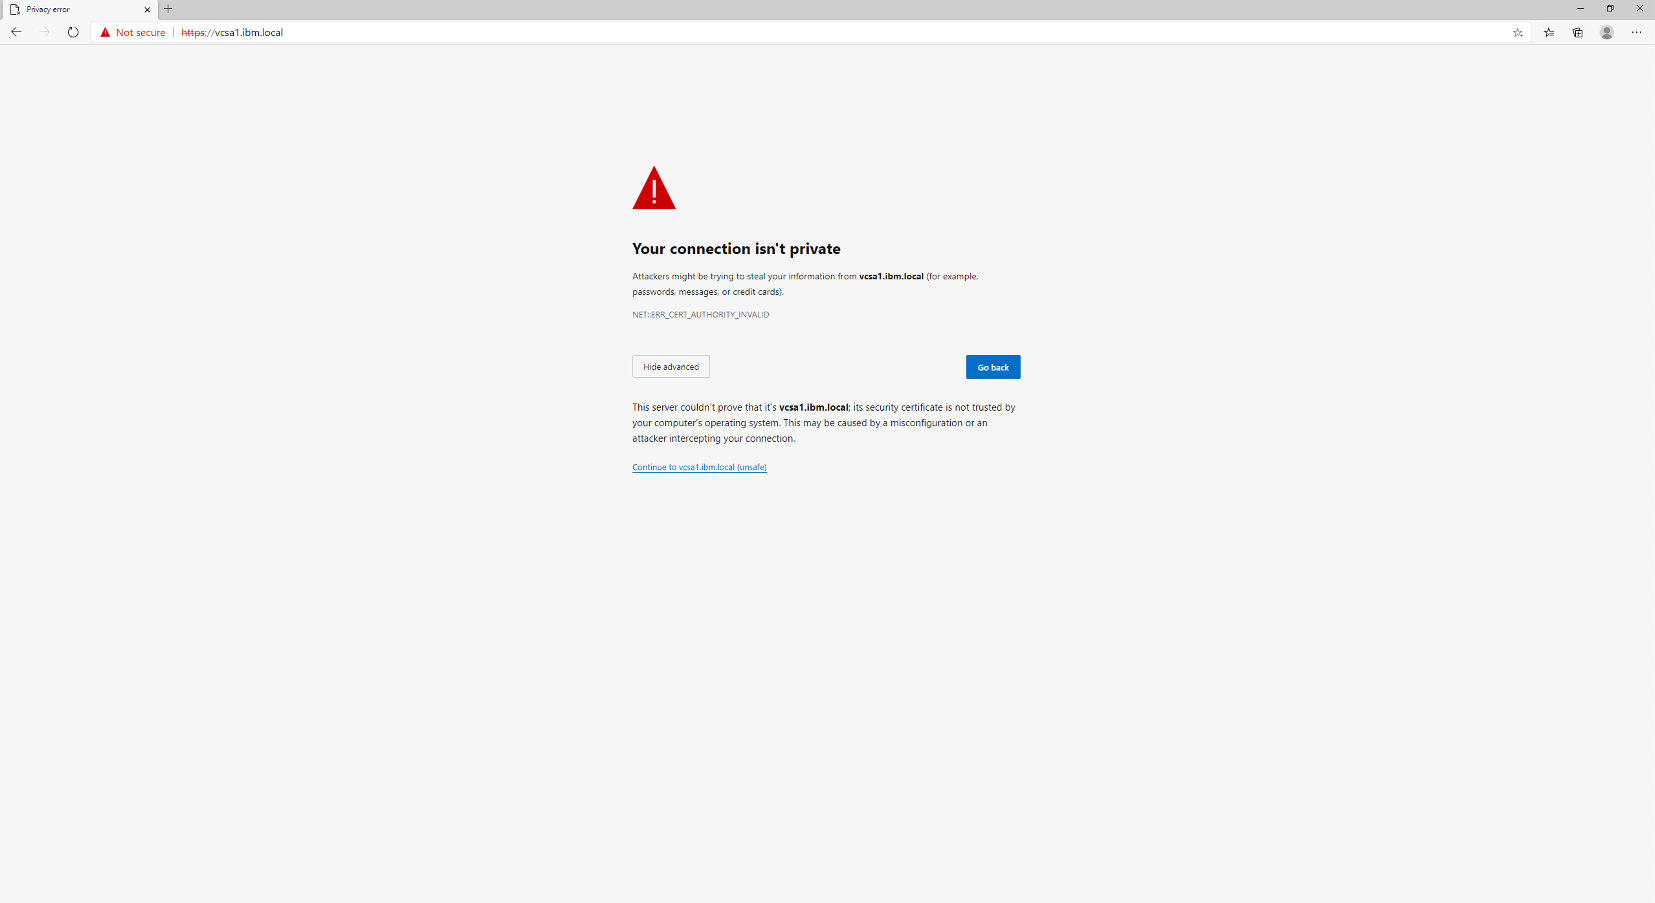
Task: Click the address bar URL vcsa1.ibm.local
Action: tap(232, 32)
